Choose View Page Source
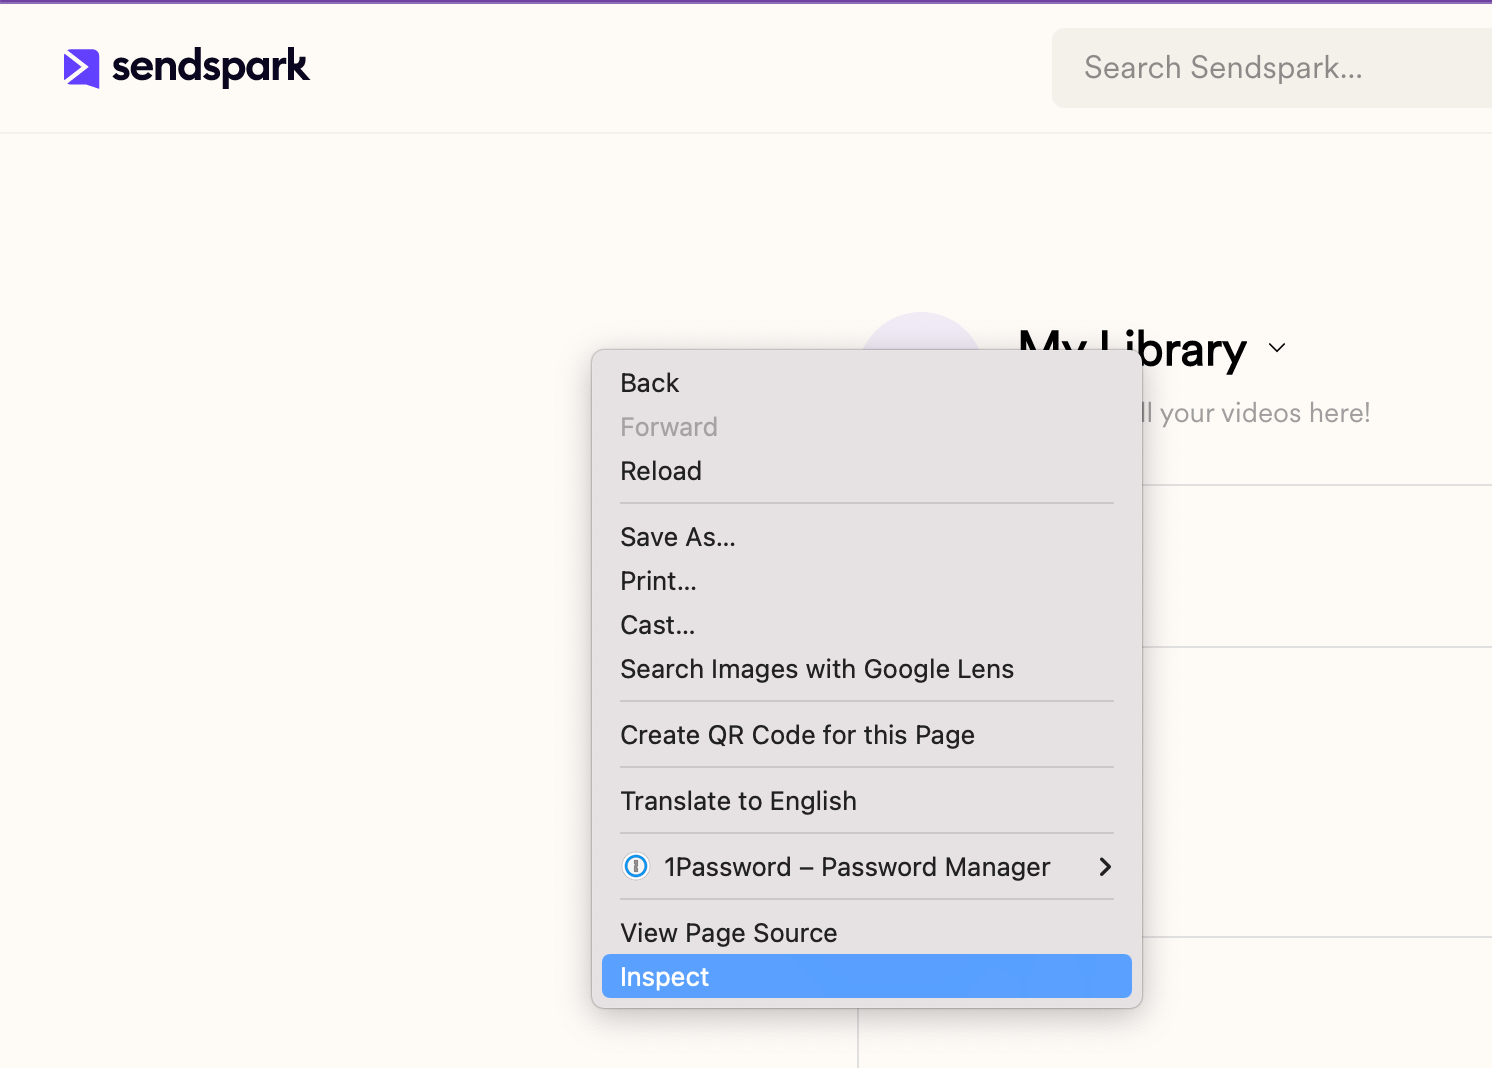The width and height of the screenshot is (1492, 1068). click(867, 933)
